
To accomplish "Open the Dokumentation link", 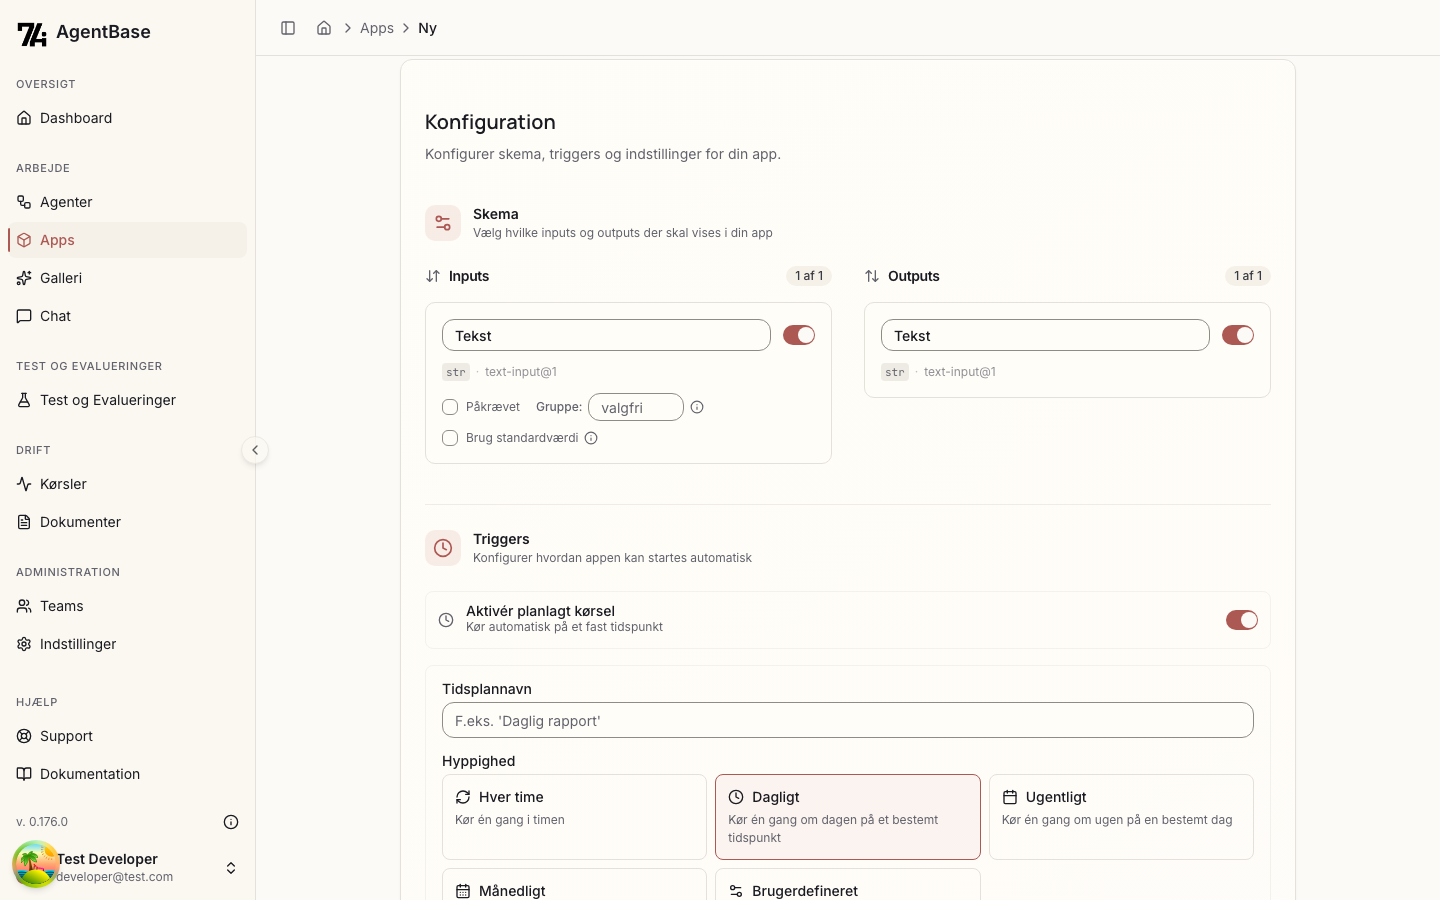I will pyautogui.click(x=127, y=774).
